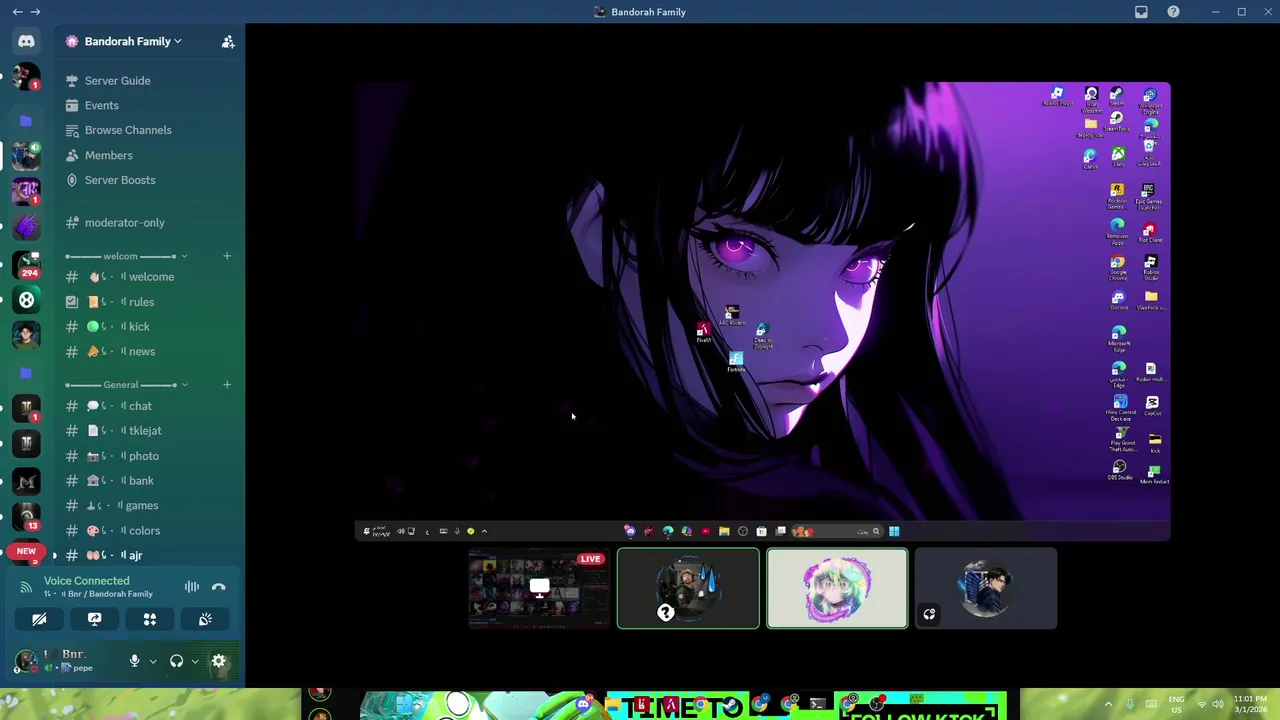The height and width of the screenshot is (720, 1280).
Task: Open the rules channel
Action: [x=146, y=302]
